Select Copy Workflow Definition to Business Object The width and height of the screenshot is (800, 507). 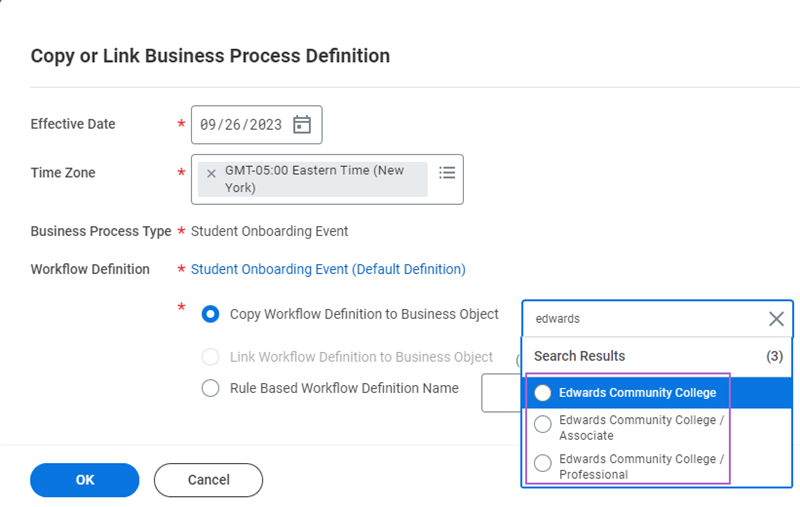(x=210, y=314)
